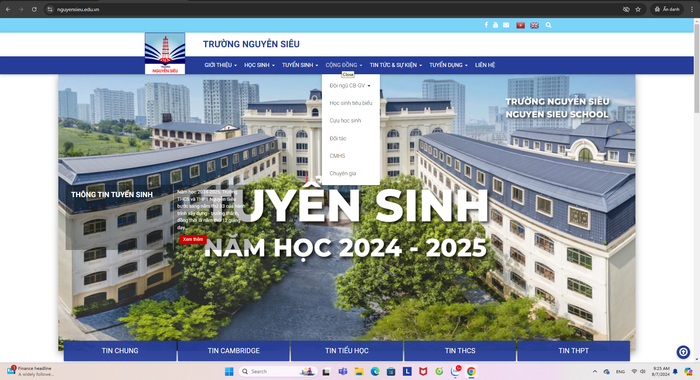Open File Explorer from the taskbar
Viewport: 700px width, 380px height.
(359, 372)
